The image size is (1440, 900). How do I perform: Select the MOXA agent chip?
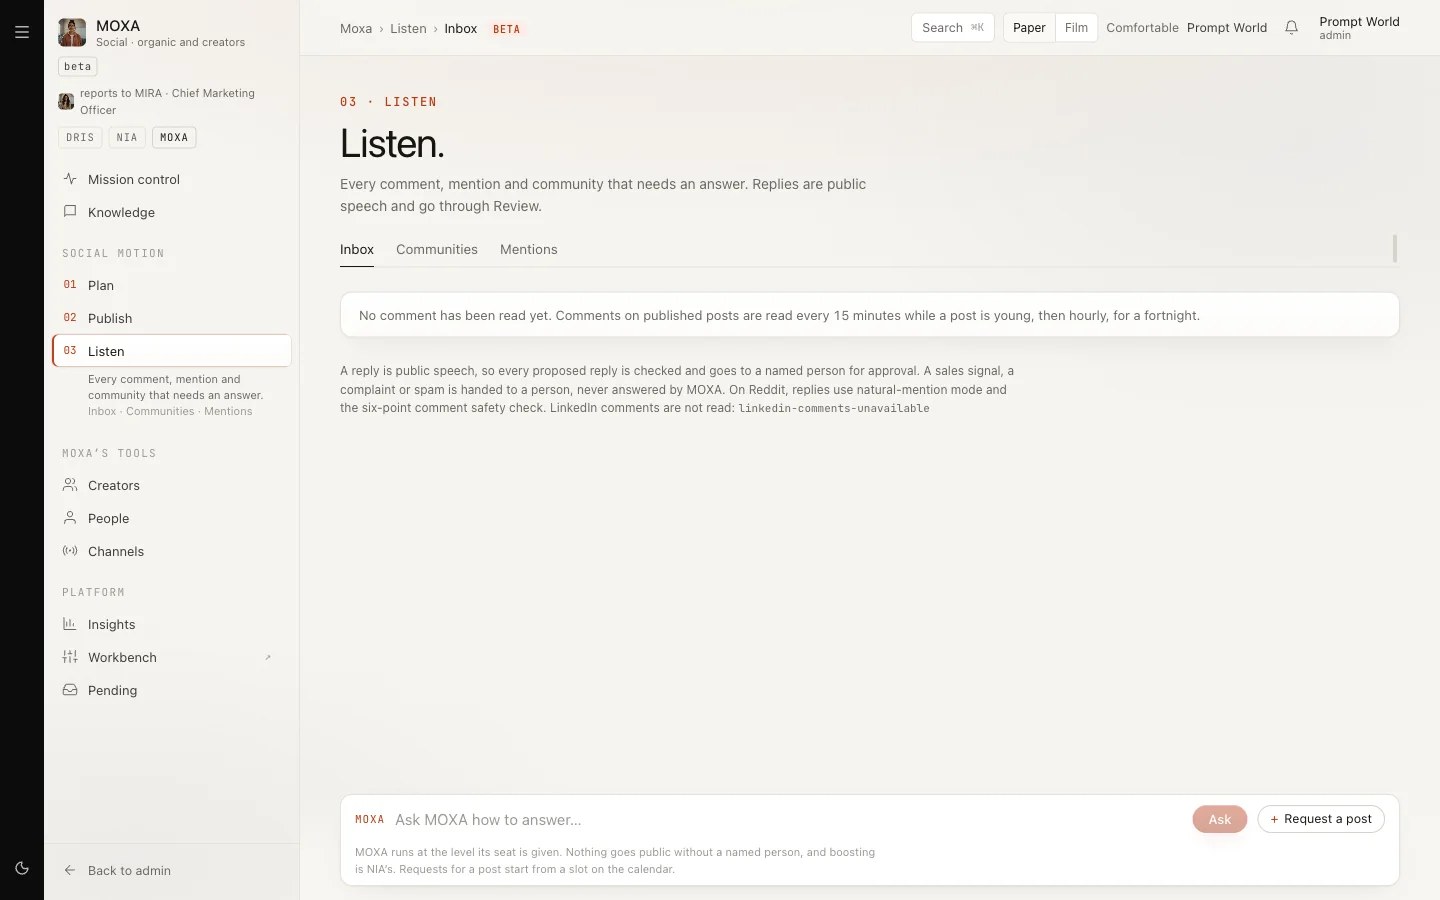[174, 137]
